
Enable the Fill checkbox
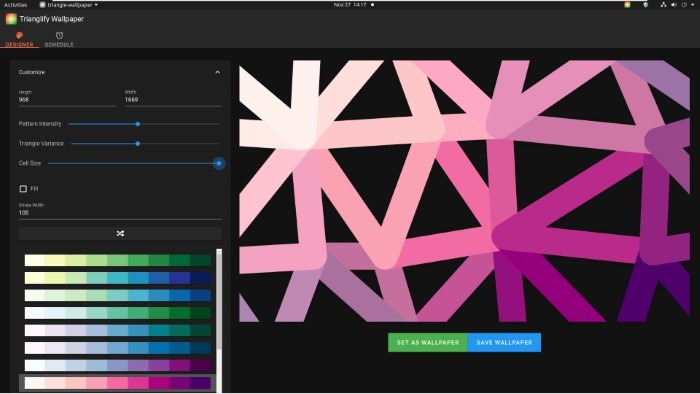(23, 189)
